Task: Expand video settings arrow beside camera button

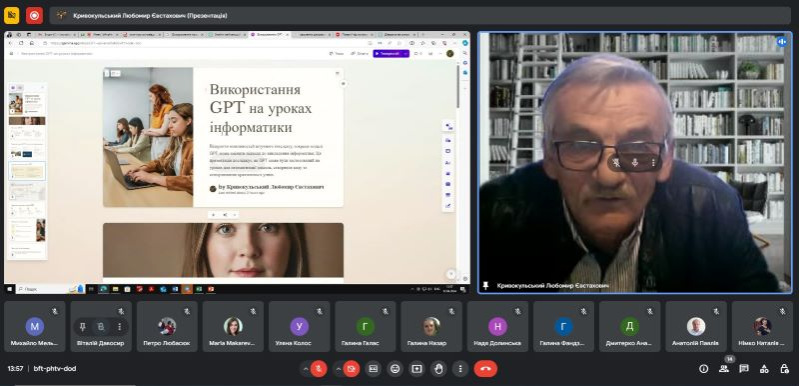Action: coord(338,369)
